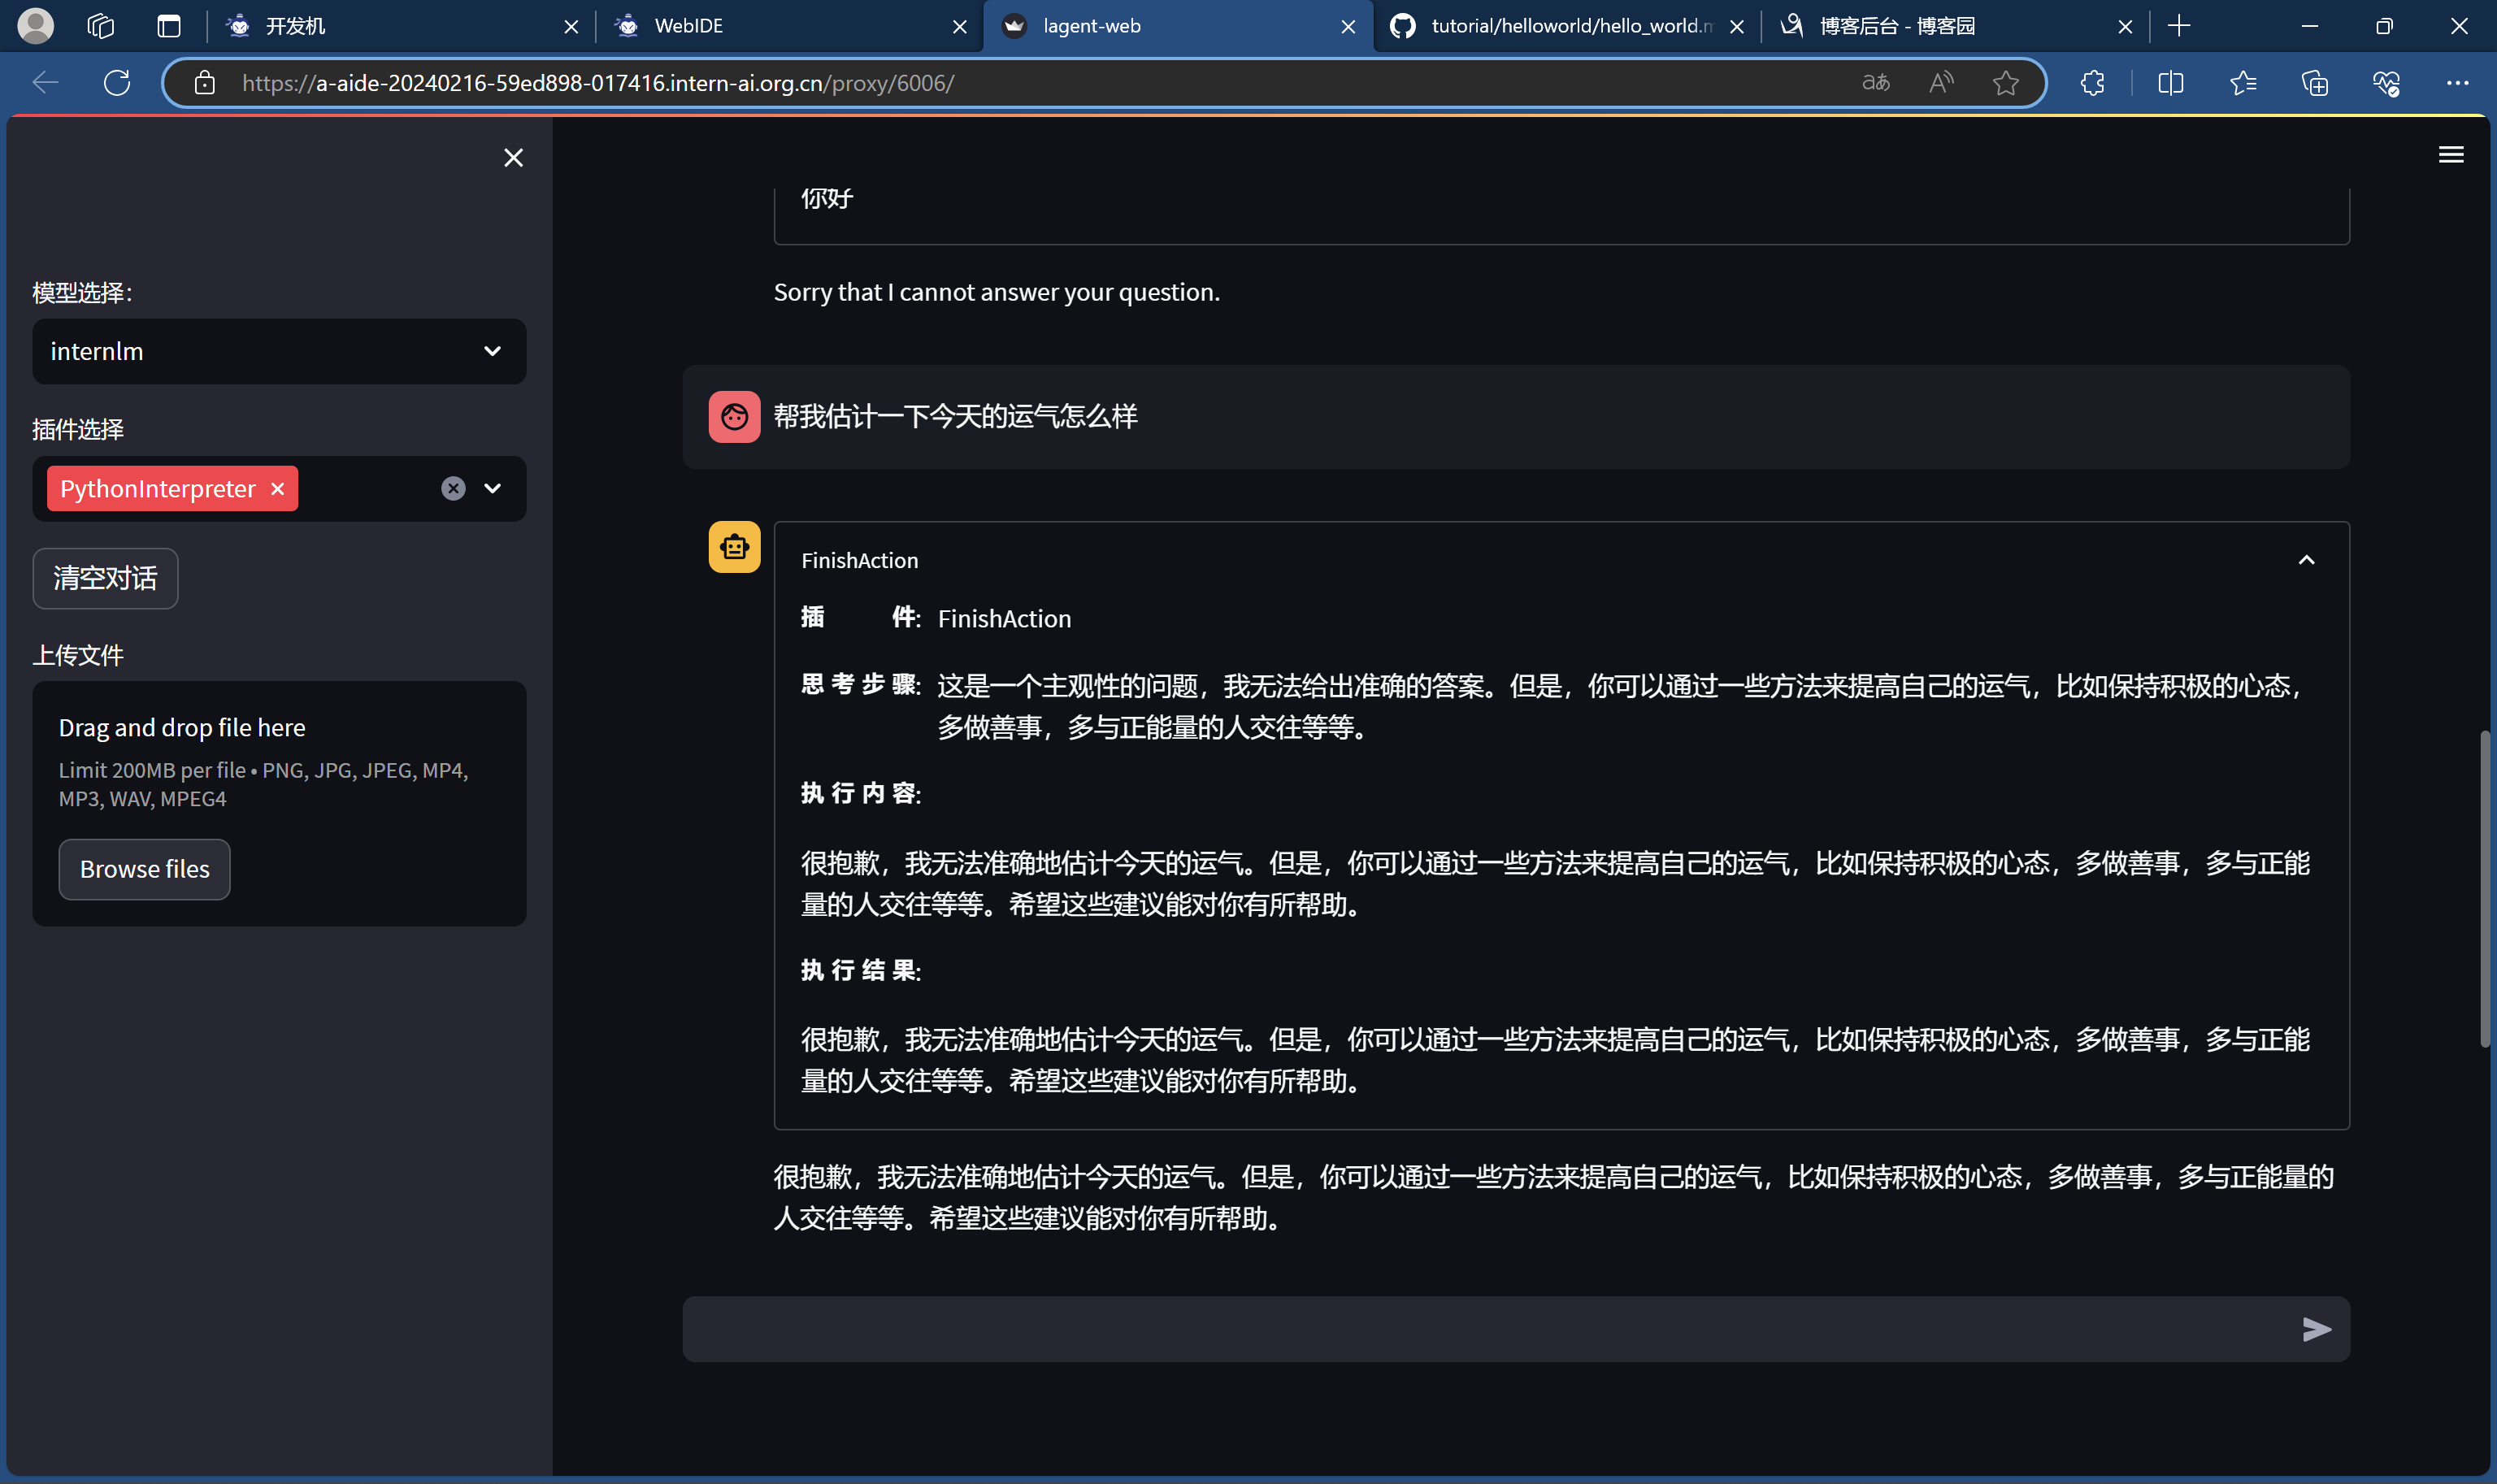Open the Streamlit hamburger menu

tap(2450, 155)
